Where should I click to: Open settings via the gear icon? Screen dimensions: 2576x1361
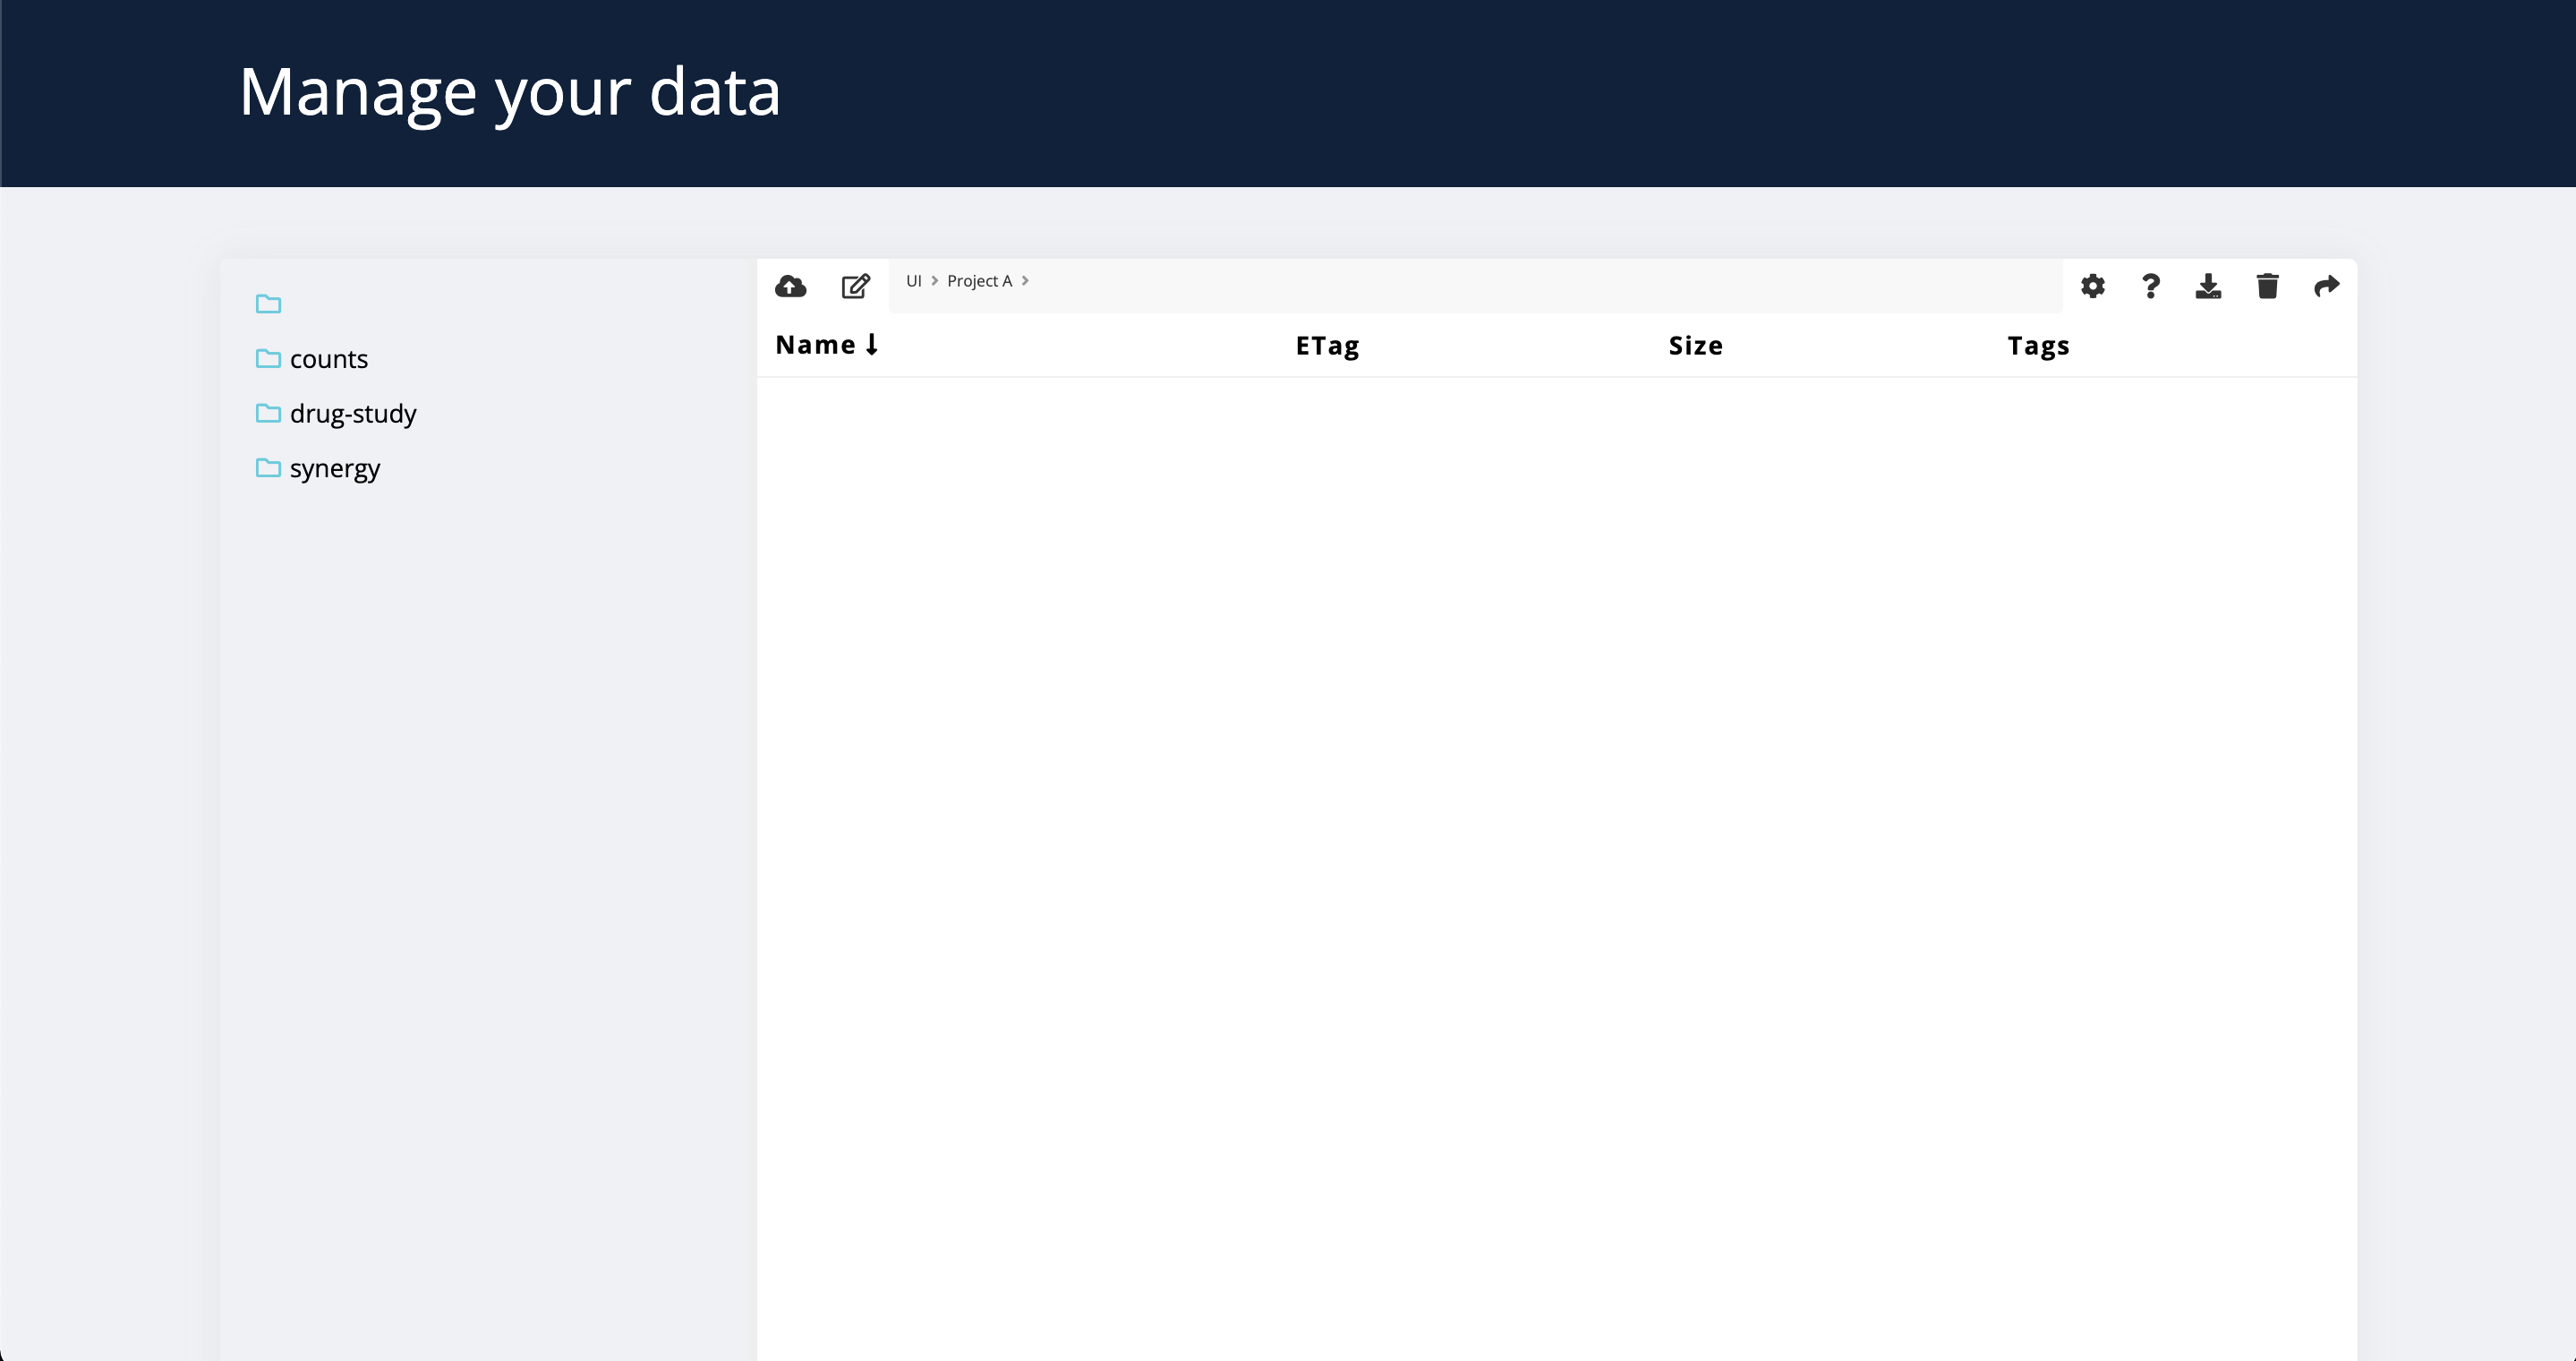(x=2092, y=286)
